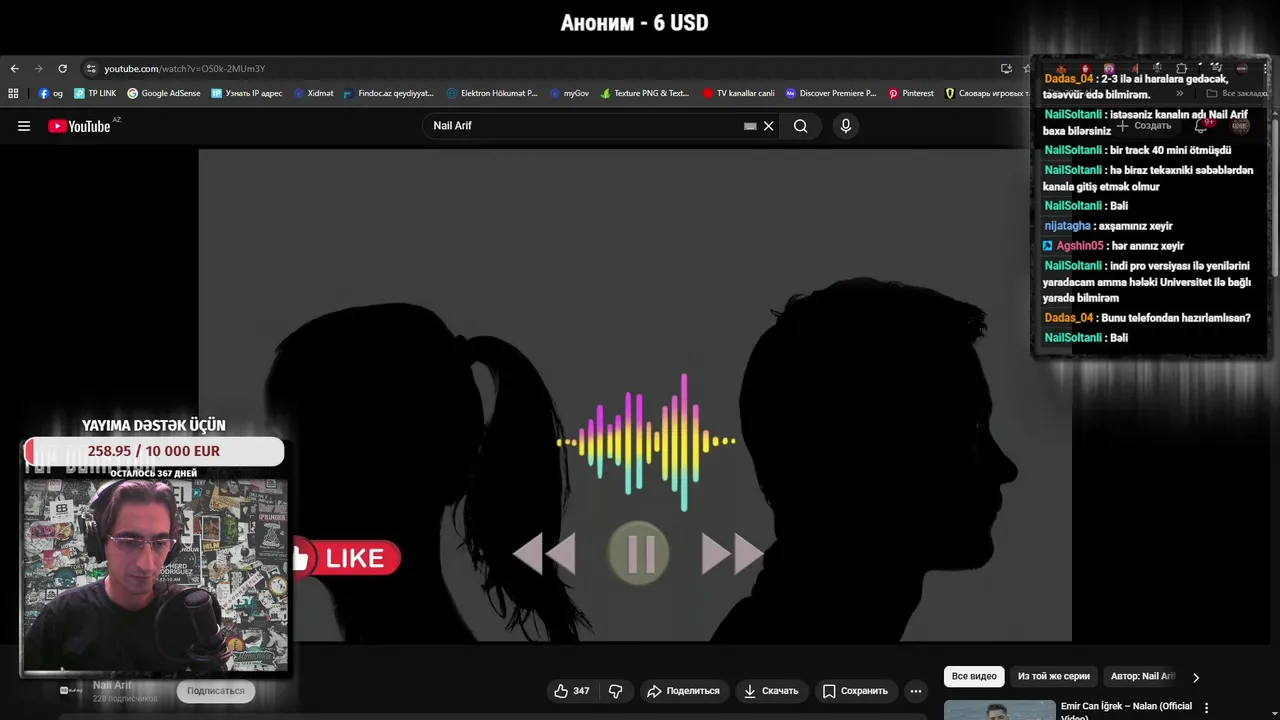This screenshot has width=1280, height=720.
Task: Click Agshin05 username in chat overlay
Action: coord(1079,246)
